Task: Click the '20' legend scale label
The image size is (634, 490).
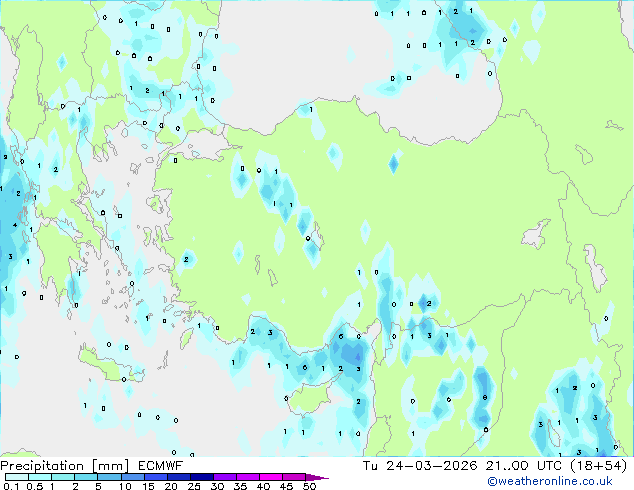Action: click(x=171, y=486)
